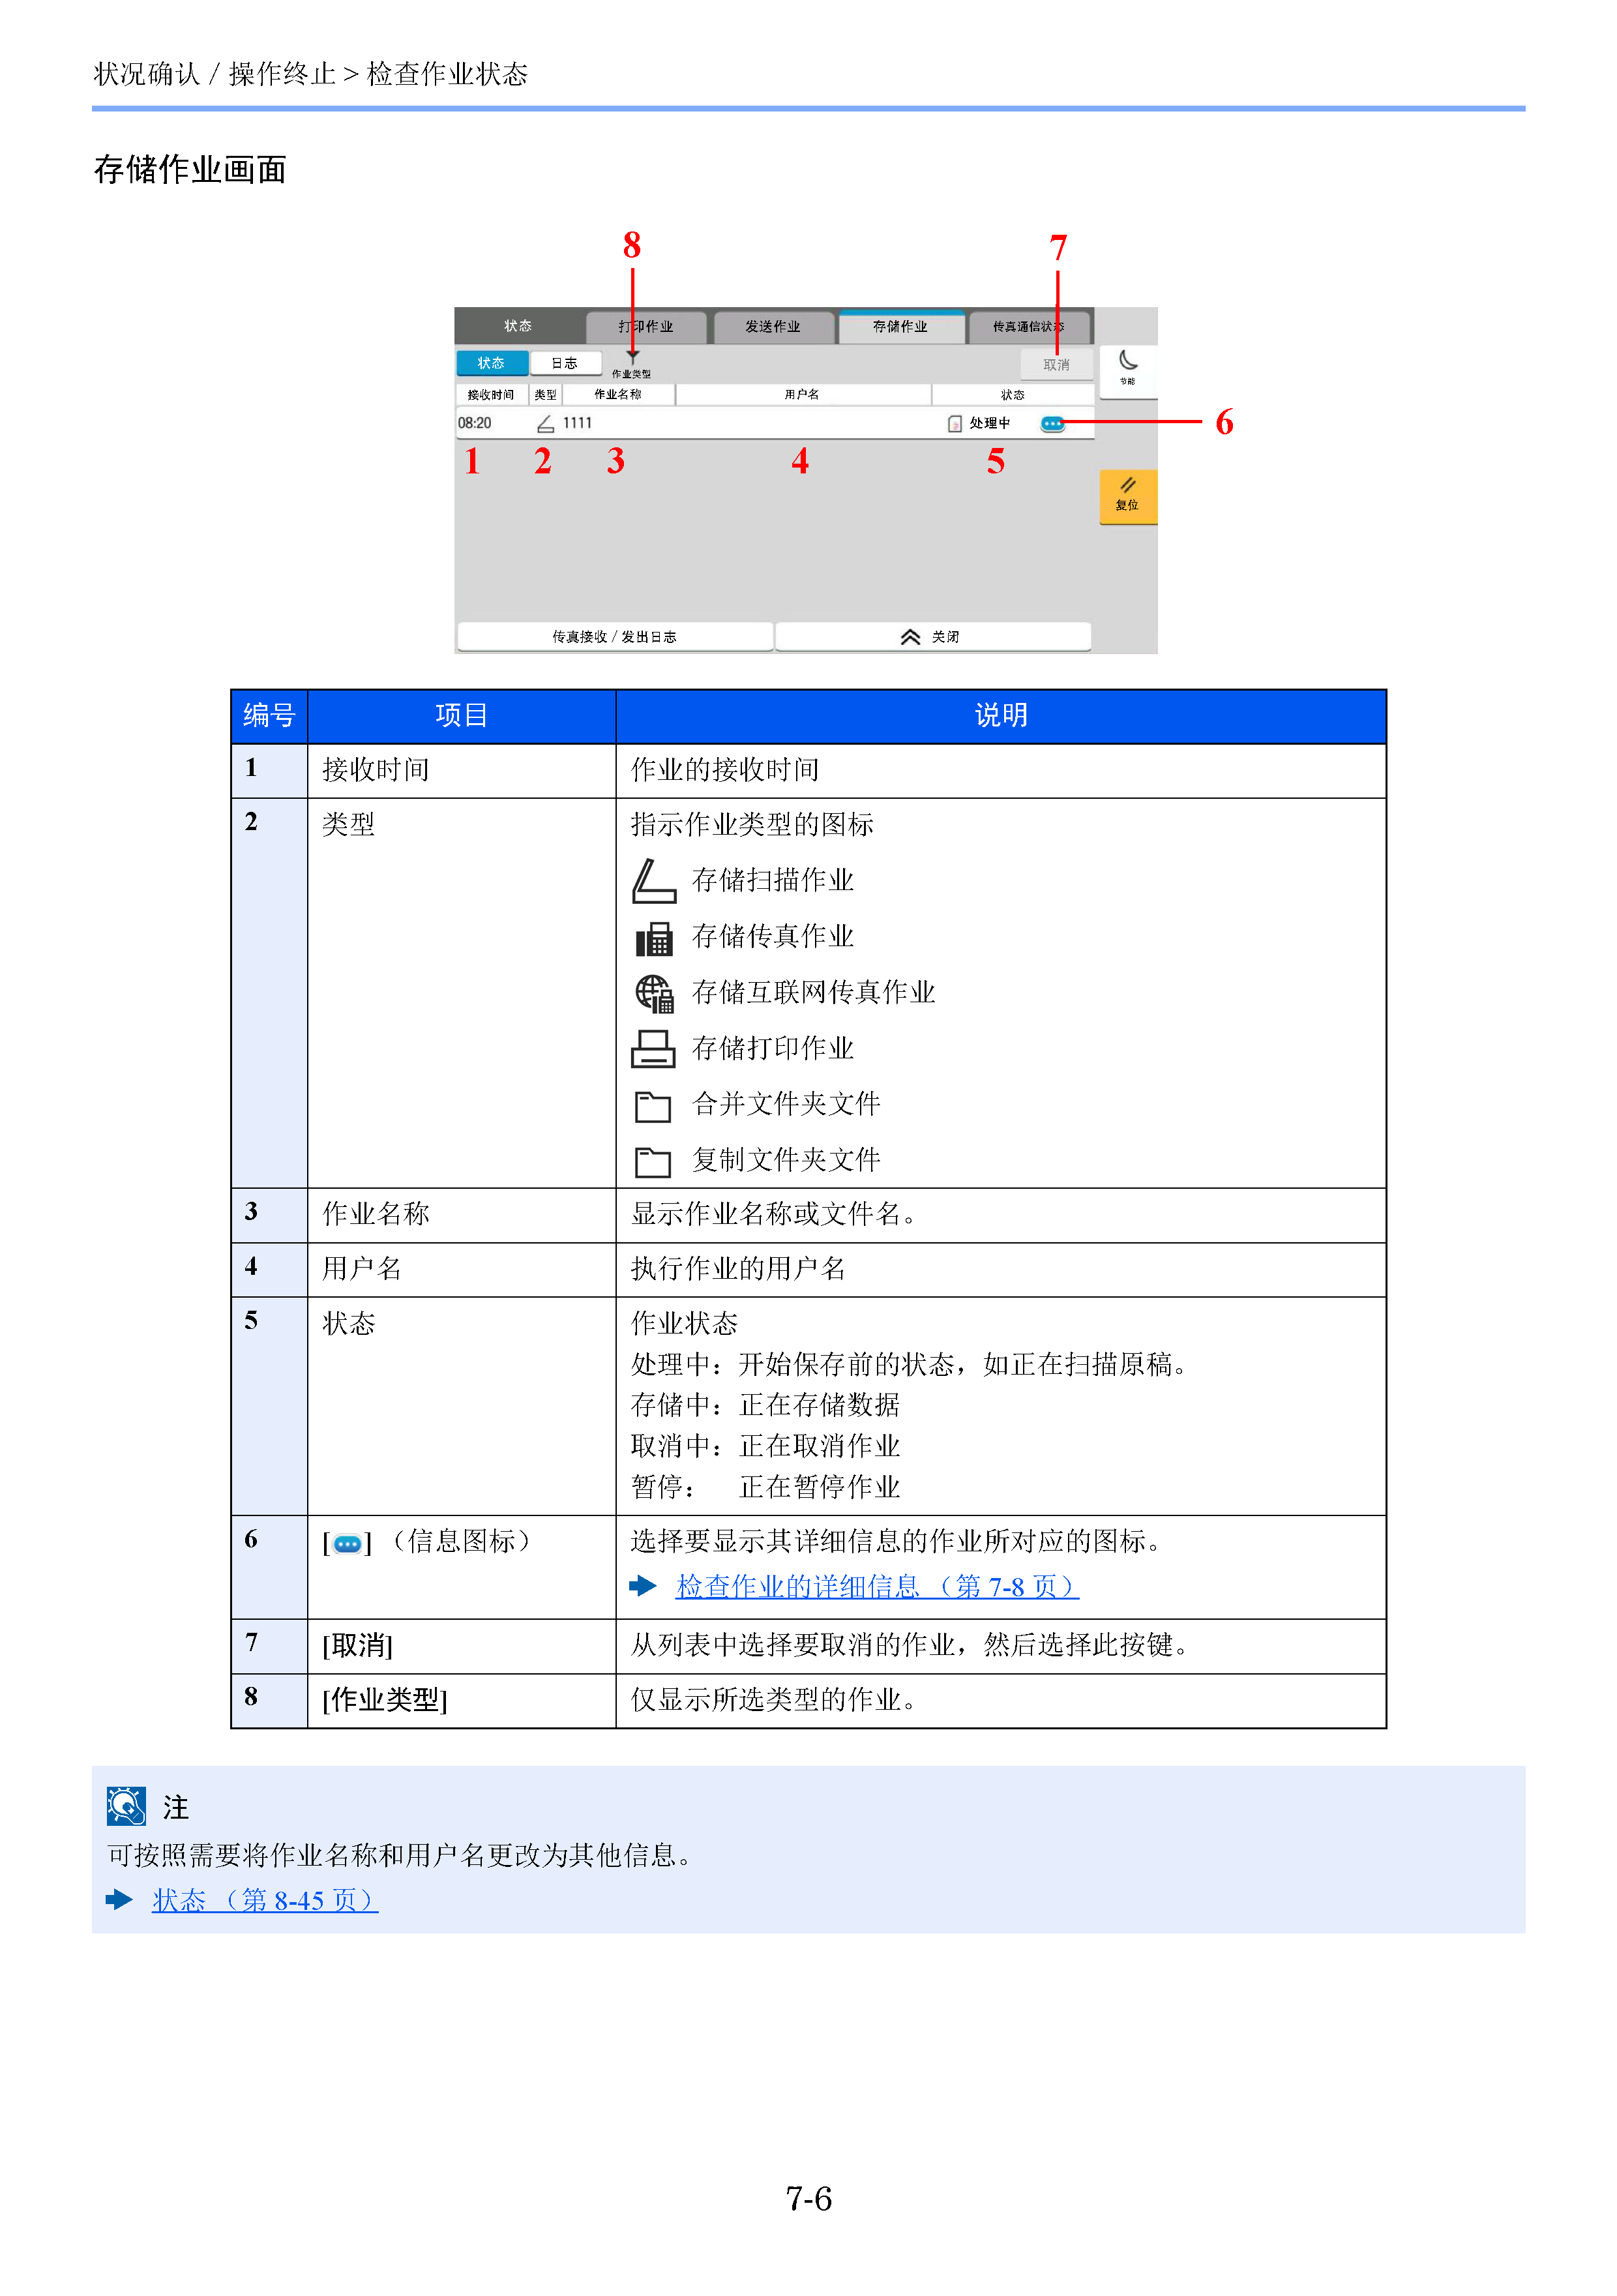The width and height of the screenshot is (1617, 2296).
Task: Click the 复制文件夹文件 folder icon
Action: 653,1163
